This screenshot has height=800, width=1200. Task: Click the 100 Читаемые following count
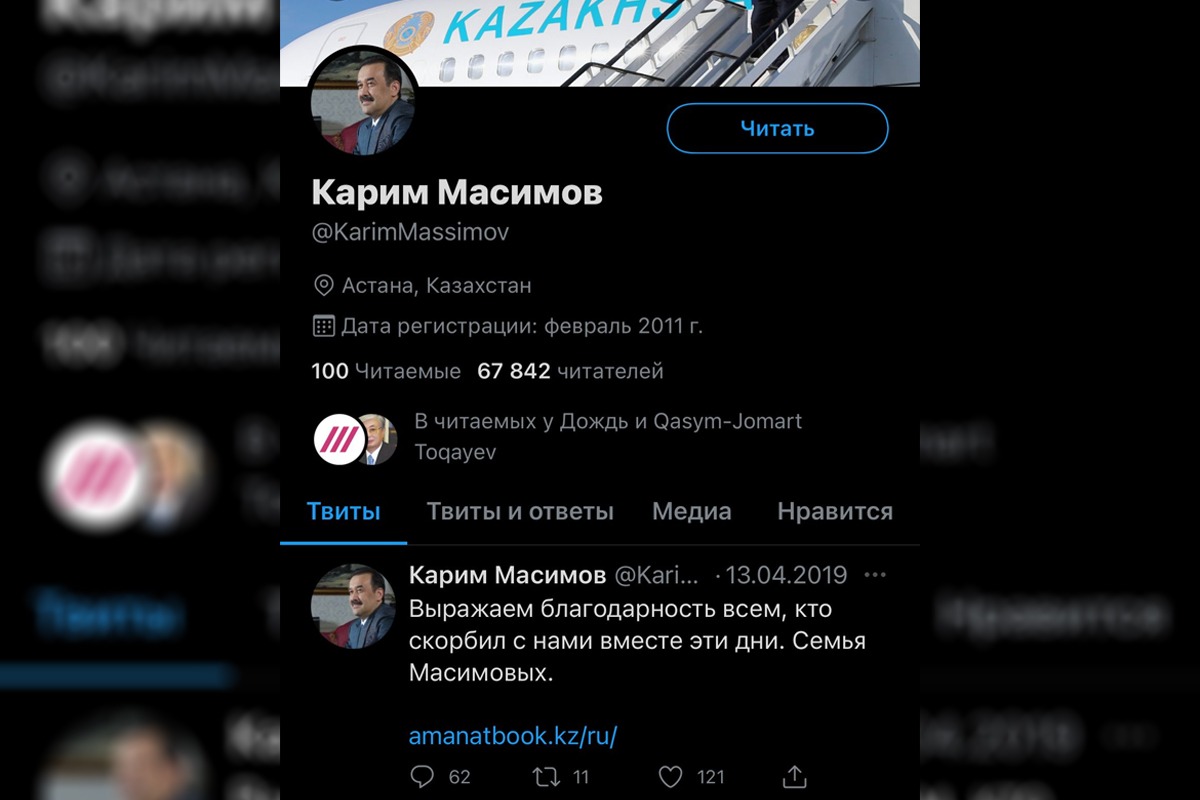pos(386,372)
